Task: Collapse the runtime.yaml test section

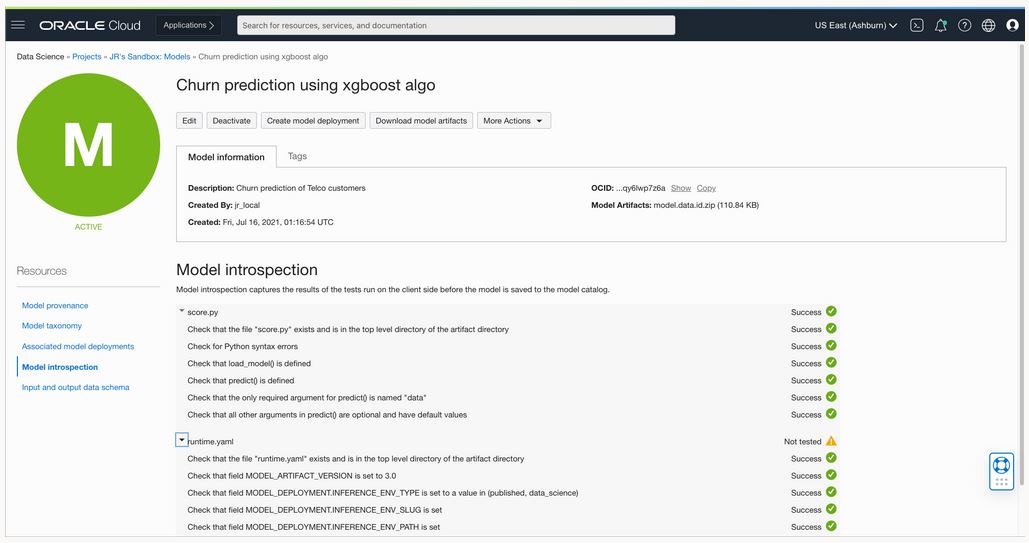Action: [182, 440]
